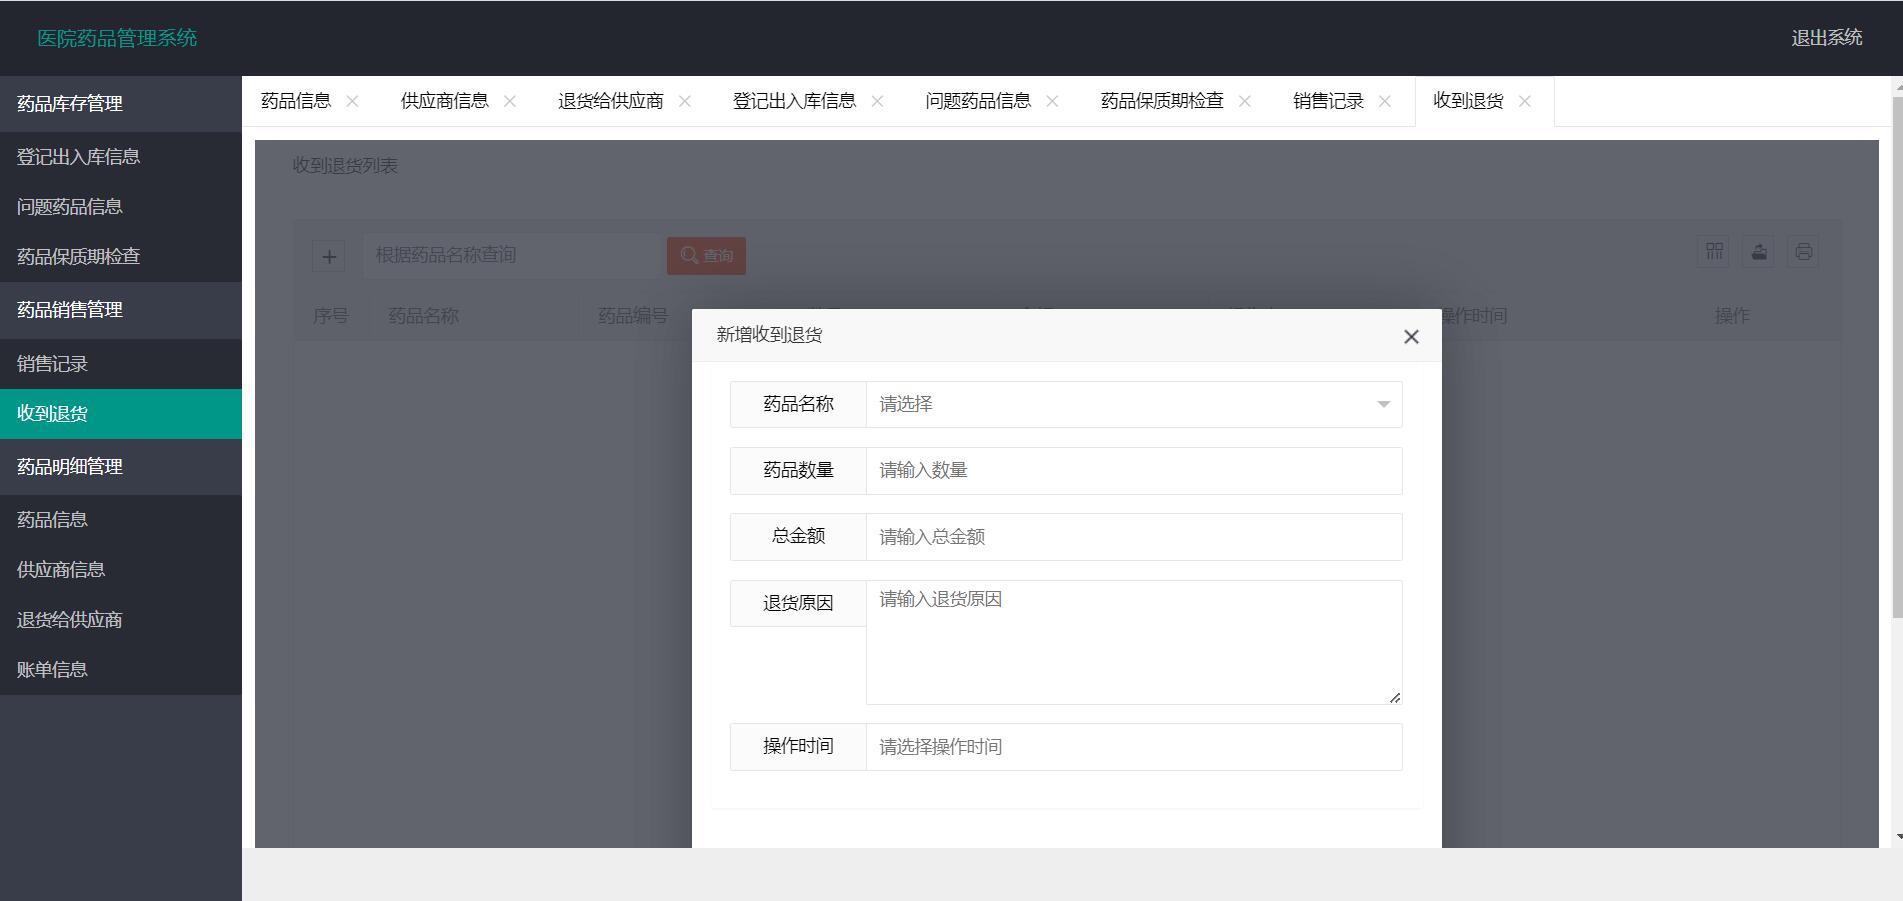
Task: Select the 收到退货 tab
Action: coord(1468,101)
